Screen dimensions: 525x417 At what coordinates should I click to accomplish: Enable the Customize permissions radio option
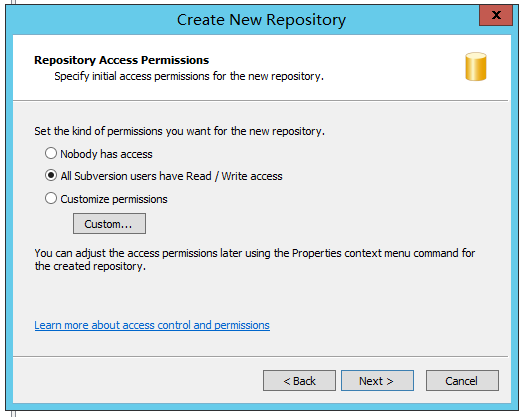[x=51, y=198]
